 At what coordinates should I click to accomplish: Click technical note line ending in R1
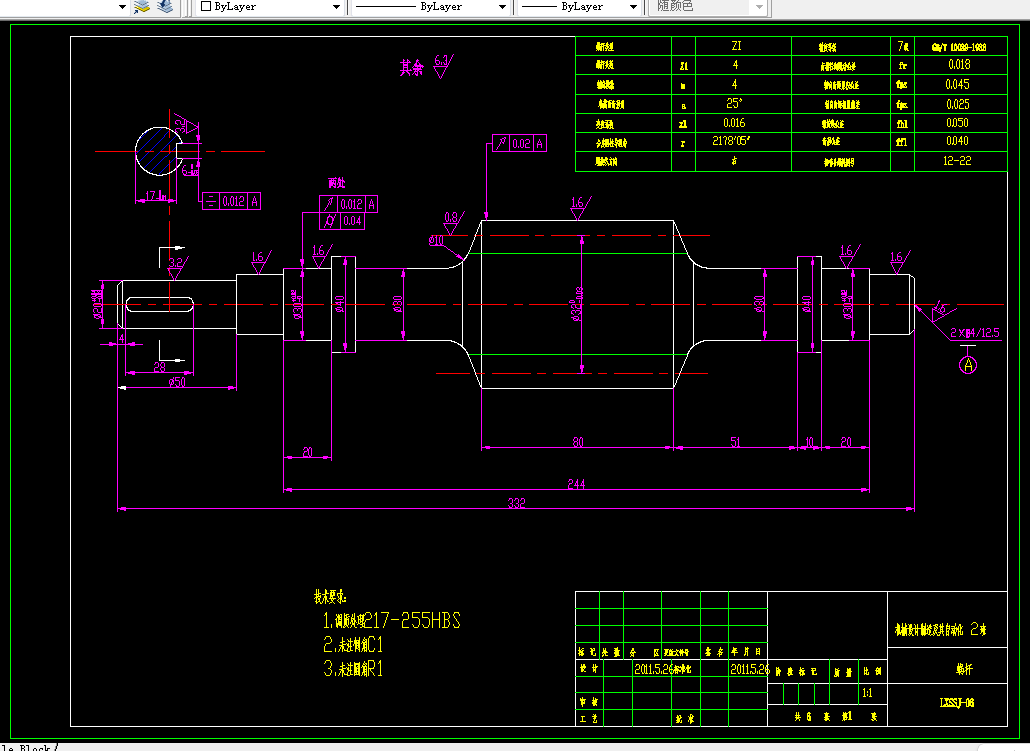(x=353, y=669)
